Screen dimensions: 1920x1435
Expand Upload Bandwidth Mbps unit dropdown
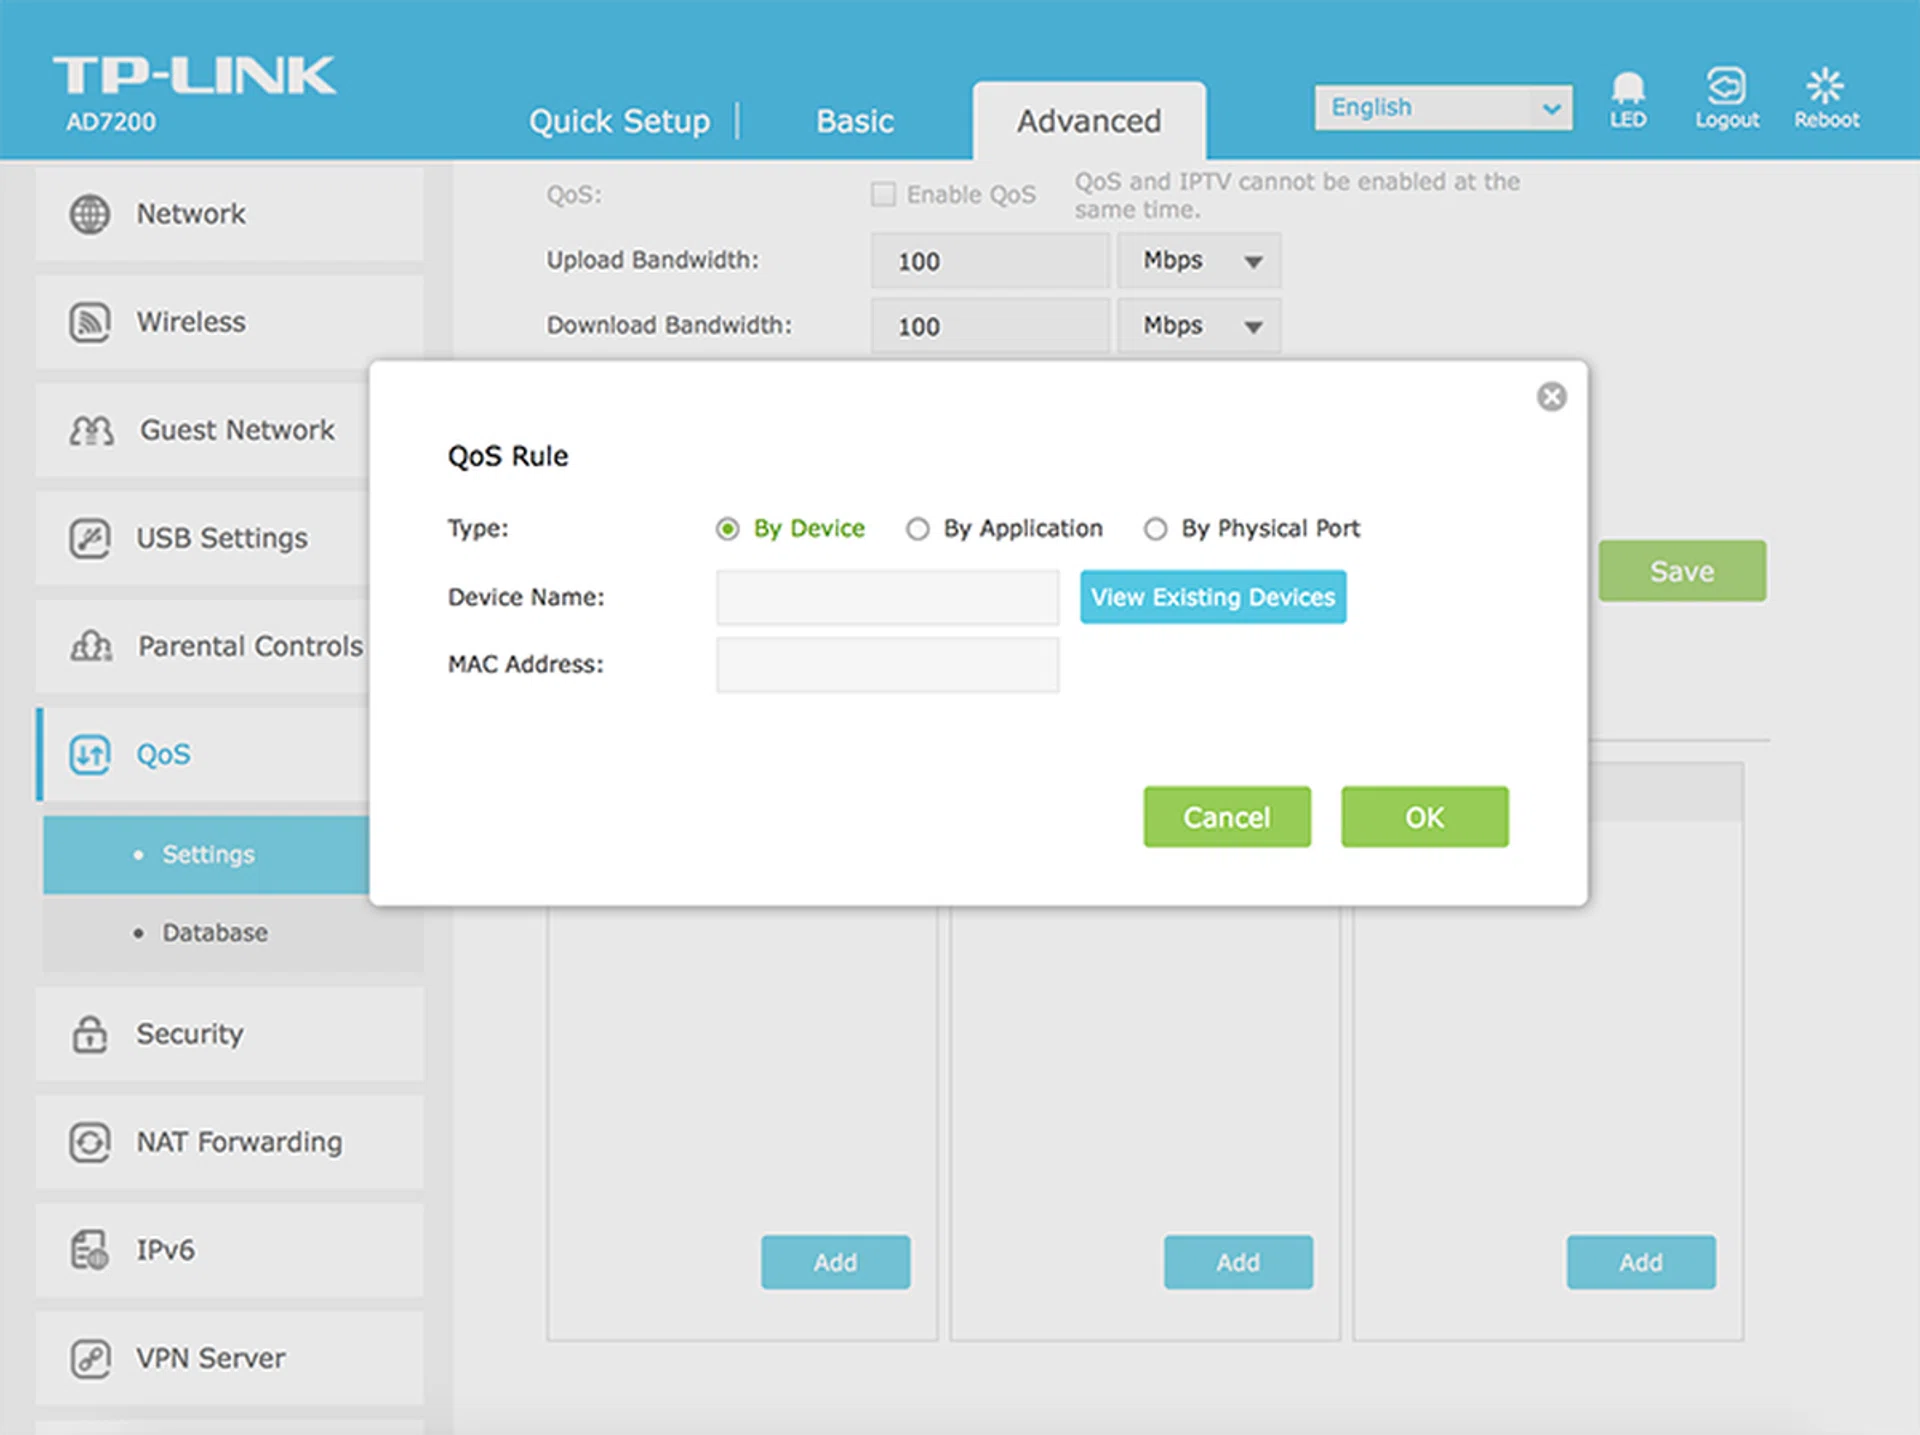point(1198,261)
